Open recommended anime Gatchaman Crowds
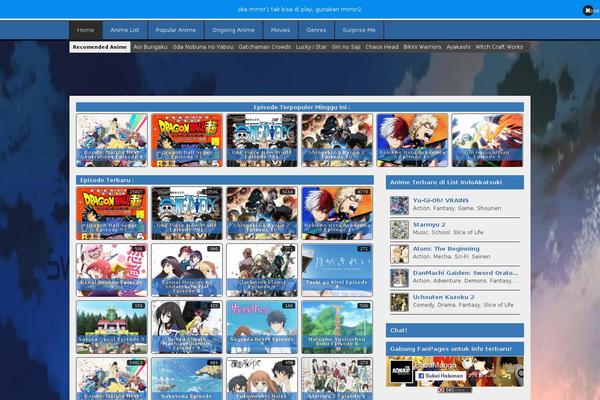This screenshot has width=600, height=400. point(264,47)
